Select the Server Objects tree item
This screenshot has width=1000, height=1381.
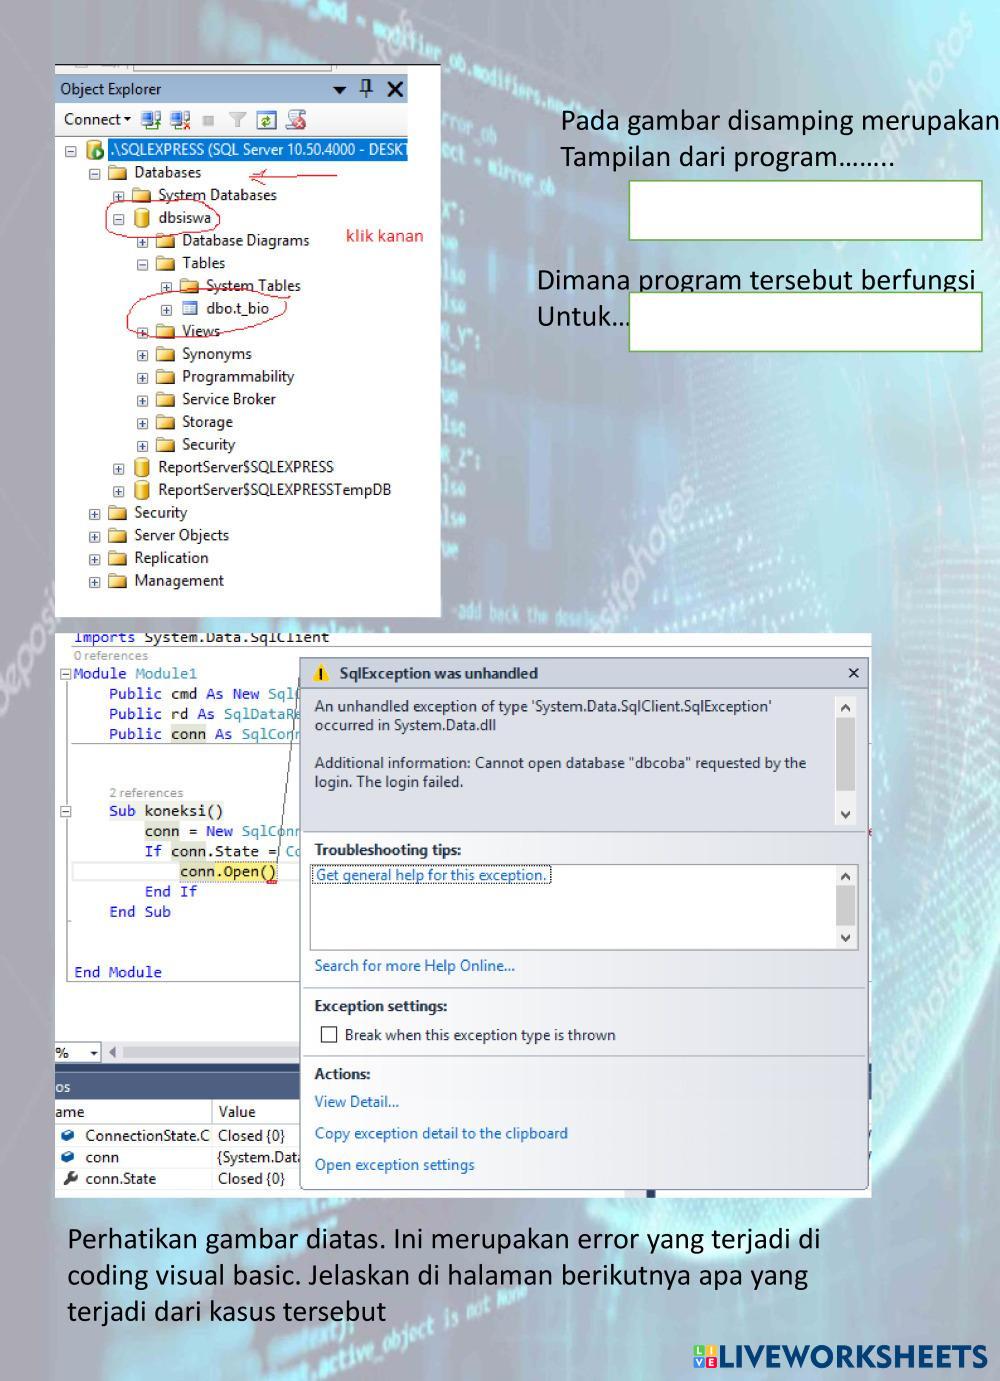[181, 536]
